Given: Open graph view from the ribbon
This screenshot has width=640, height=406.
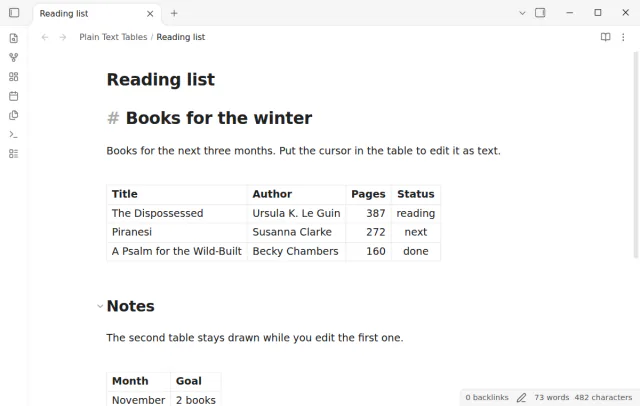Looking at the screenshot, I should (x=13, y=58).
